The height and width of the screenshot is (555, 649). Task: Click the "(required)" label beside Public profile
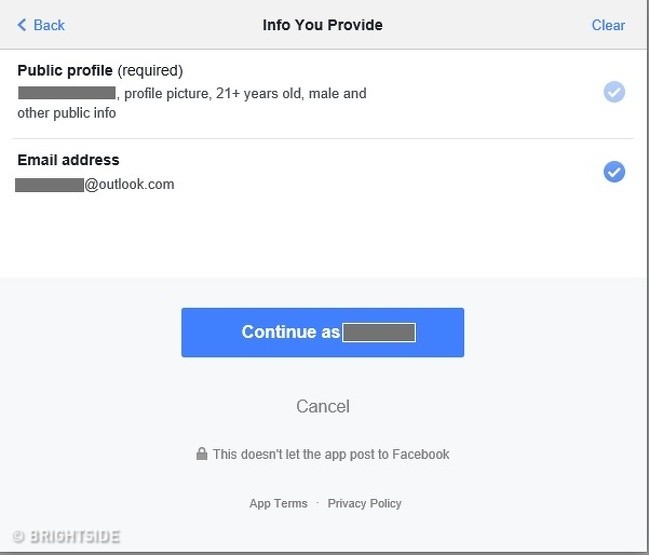click(x=150, y=70)
